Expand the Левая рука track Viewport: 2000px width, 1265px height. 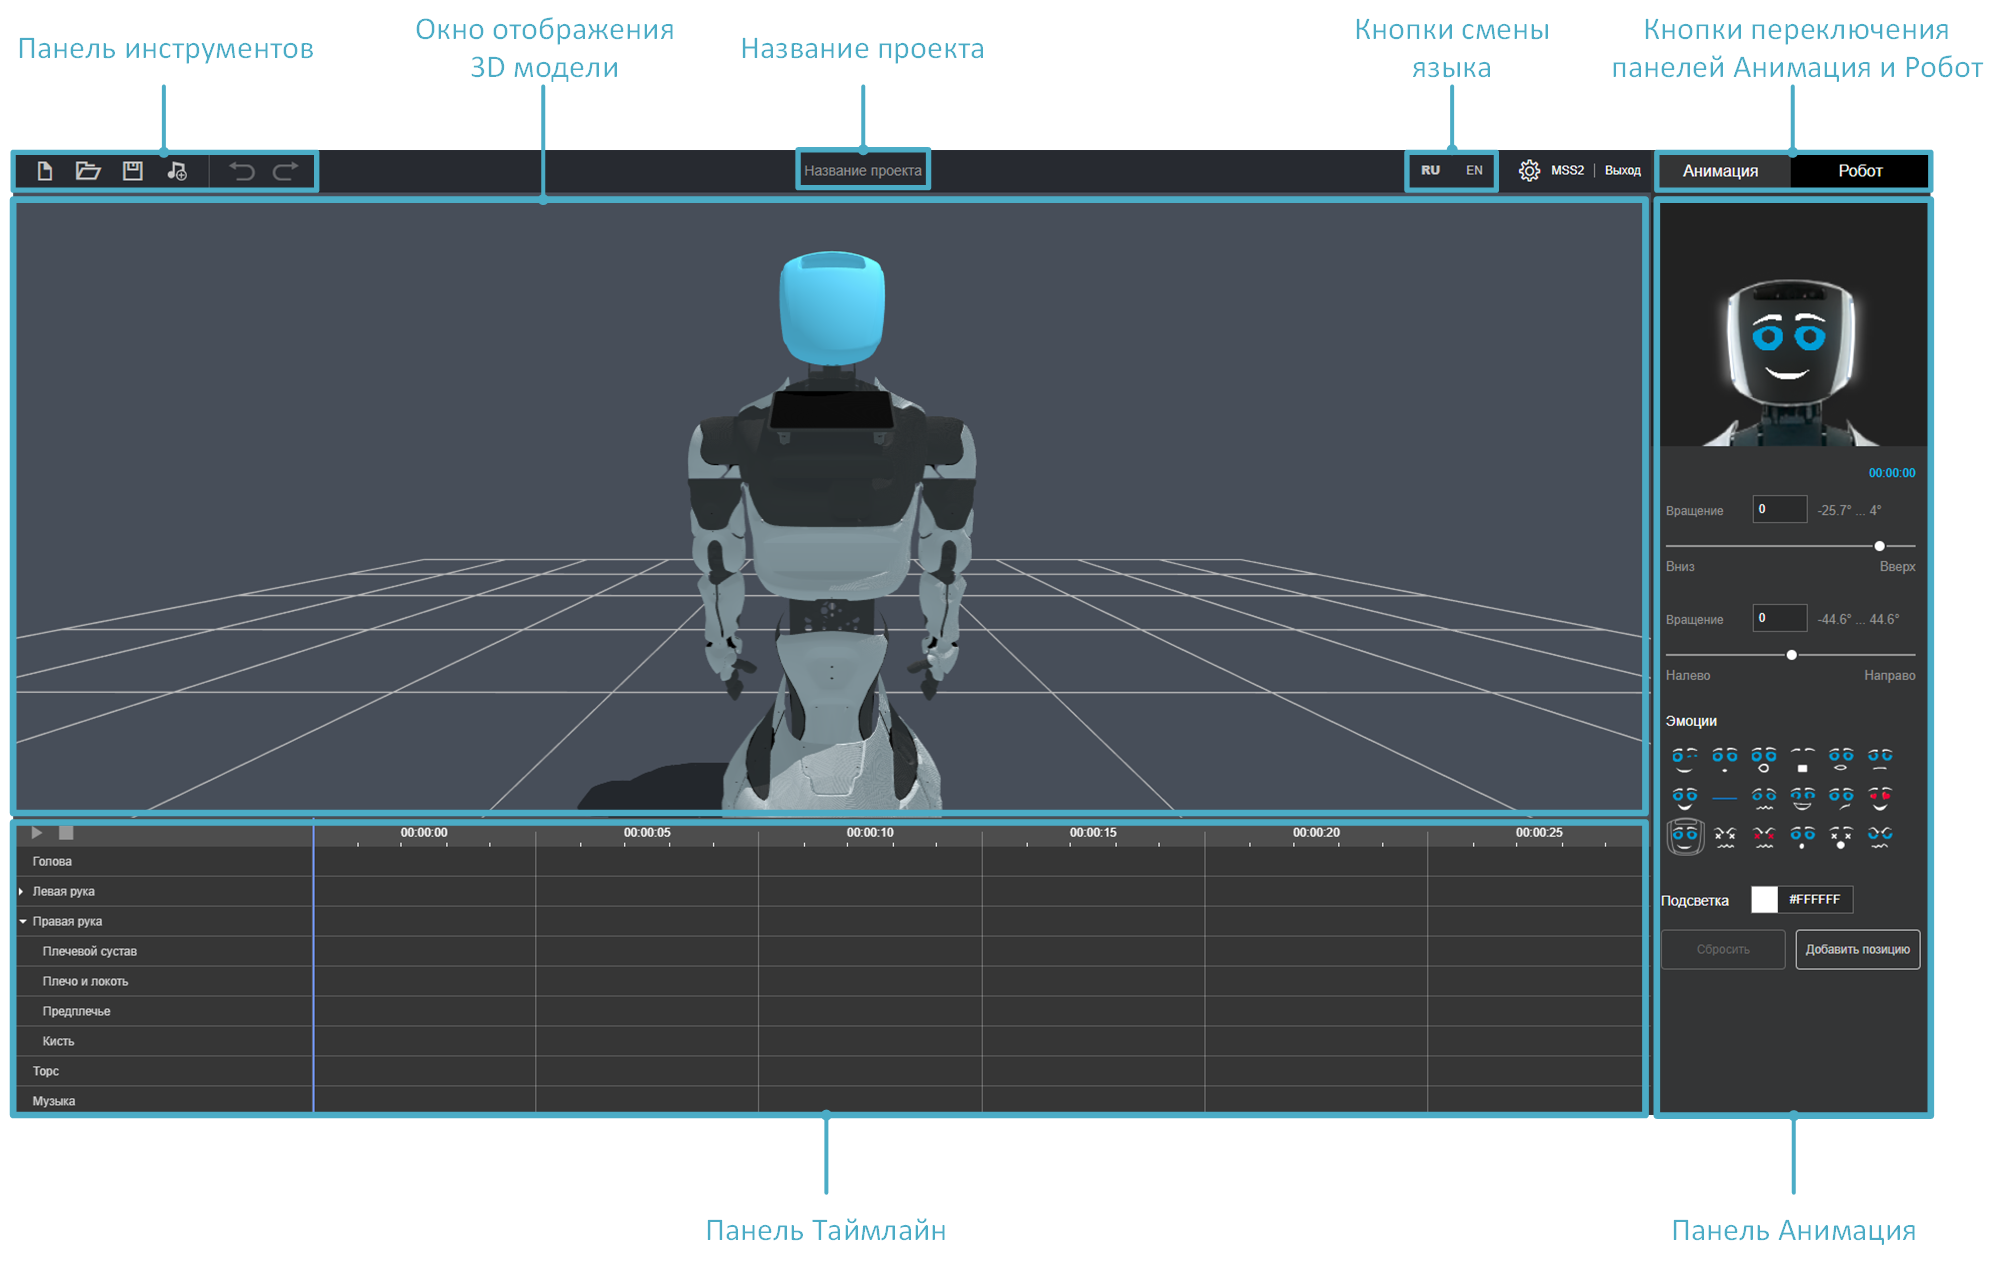21,891
